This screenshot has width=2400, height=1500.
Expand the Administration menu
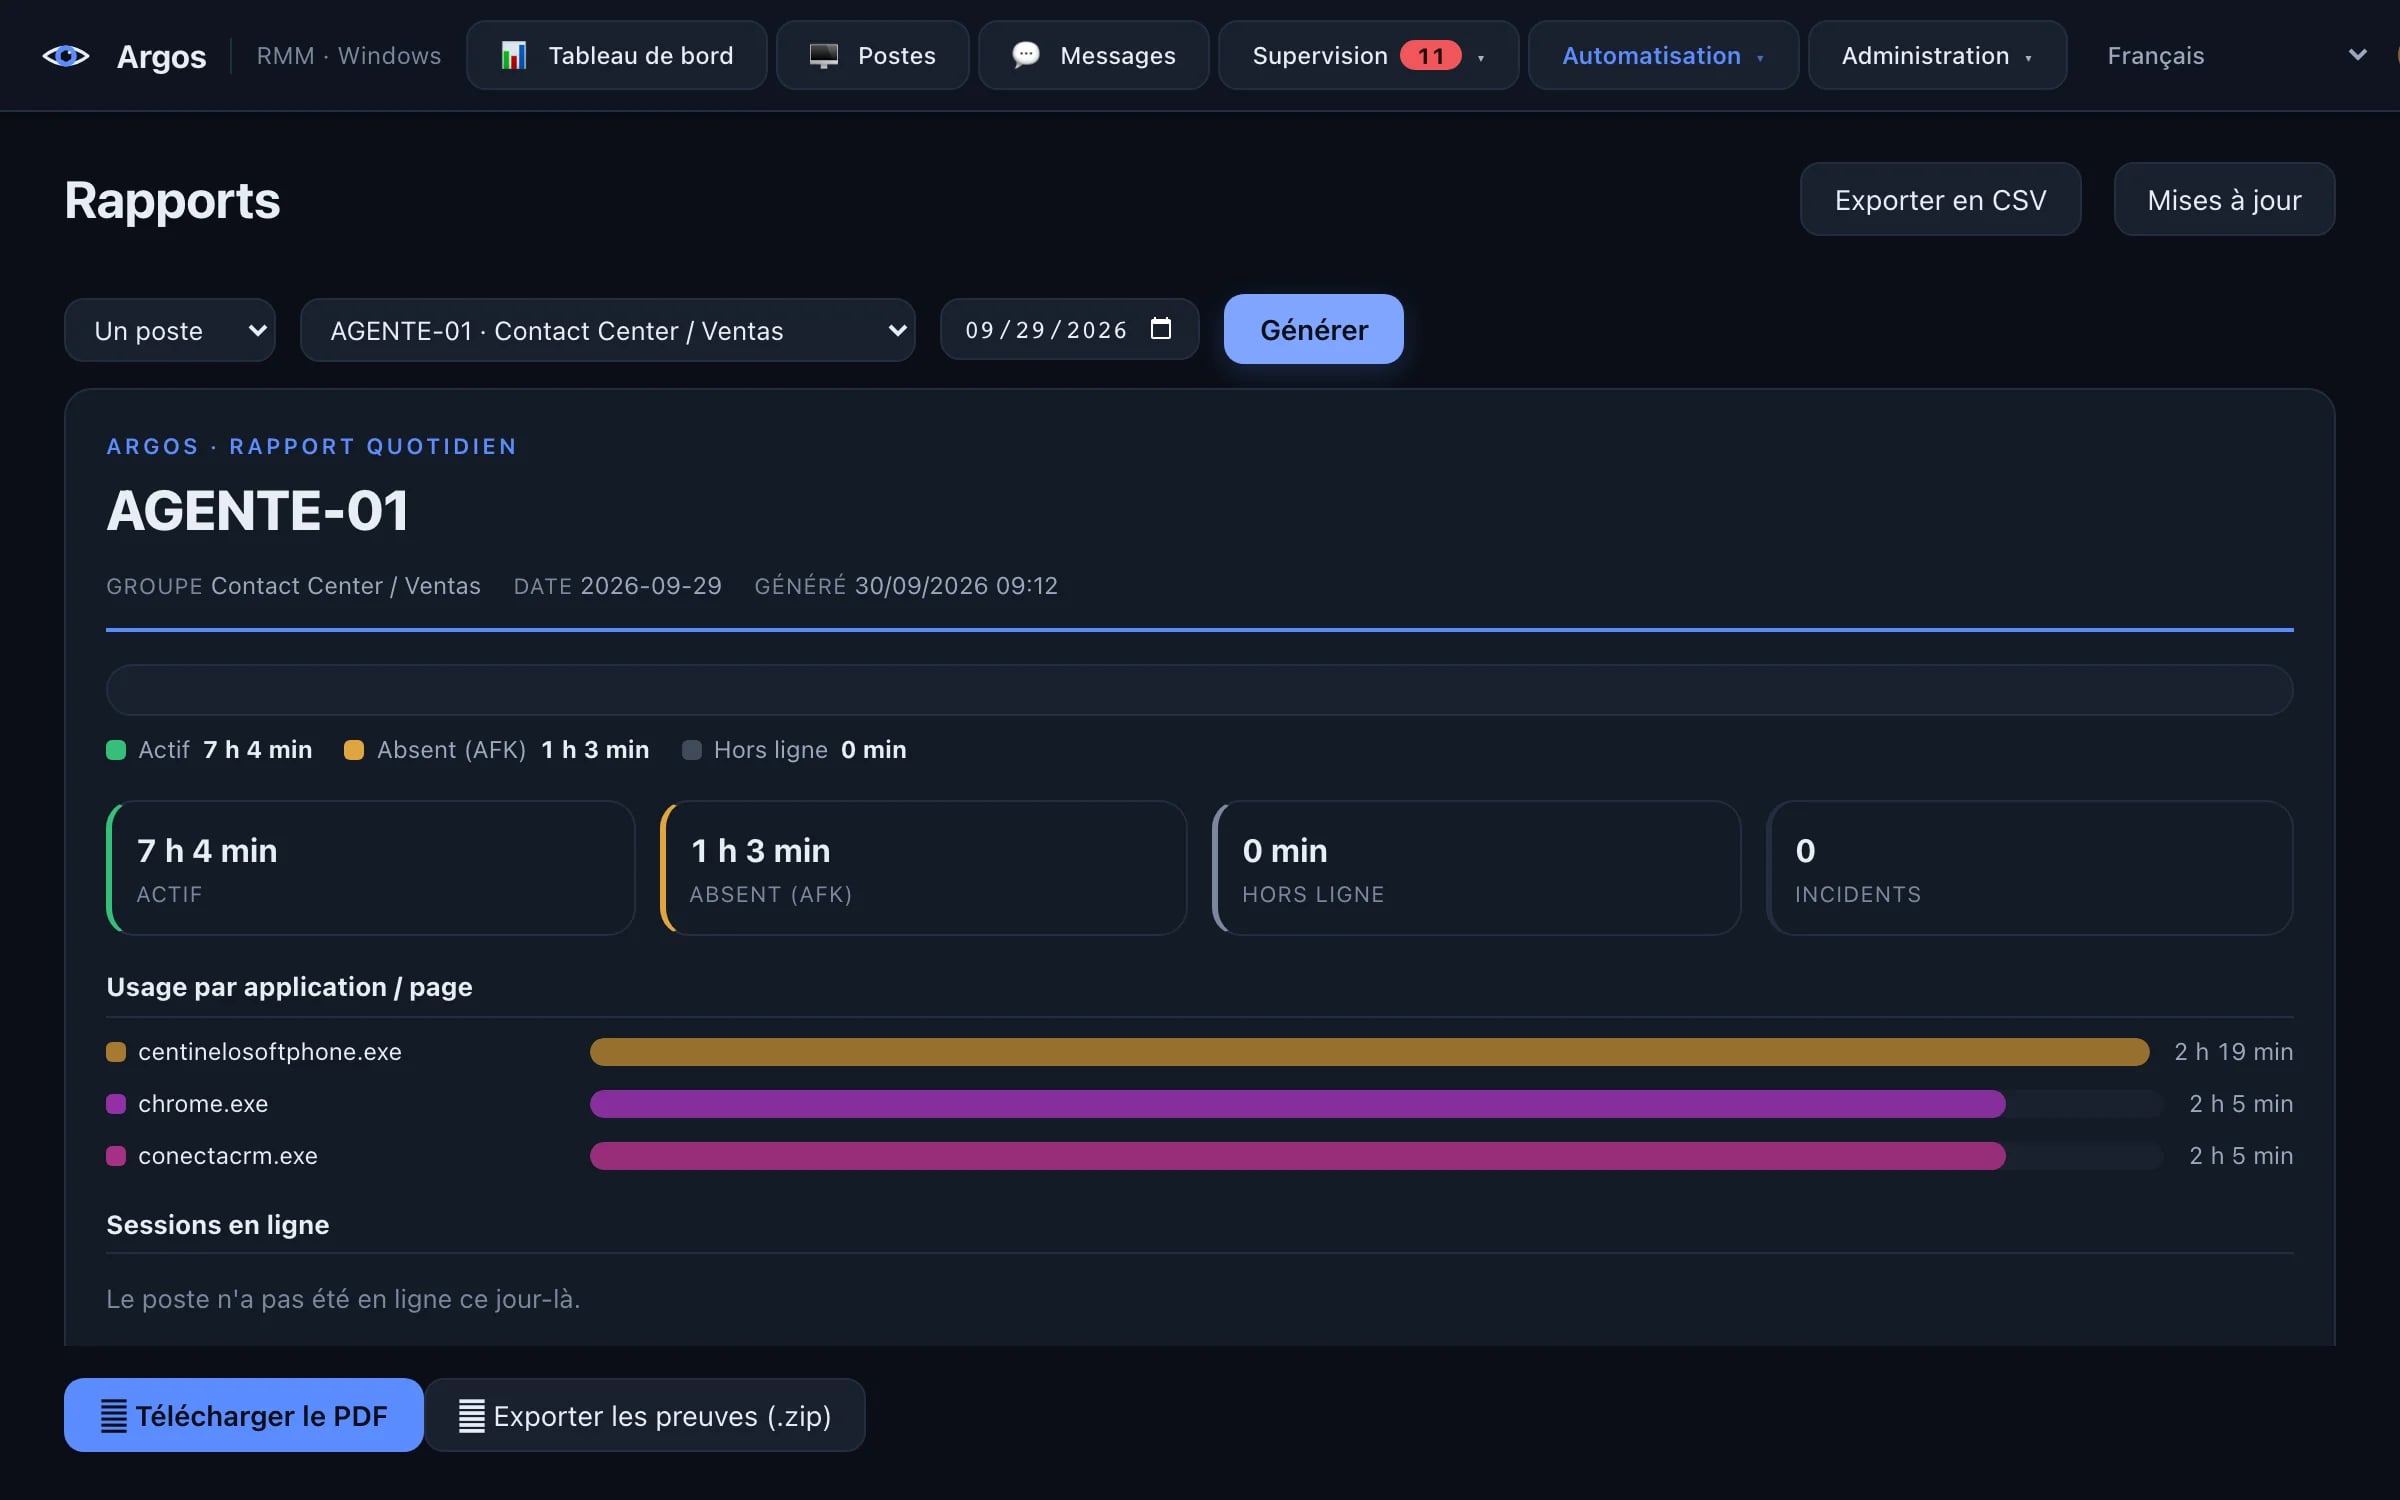1937,56
